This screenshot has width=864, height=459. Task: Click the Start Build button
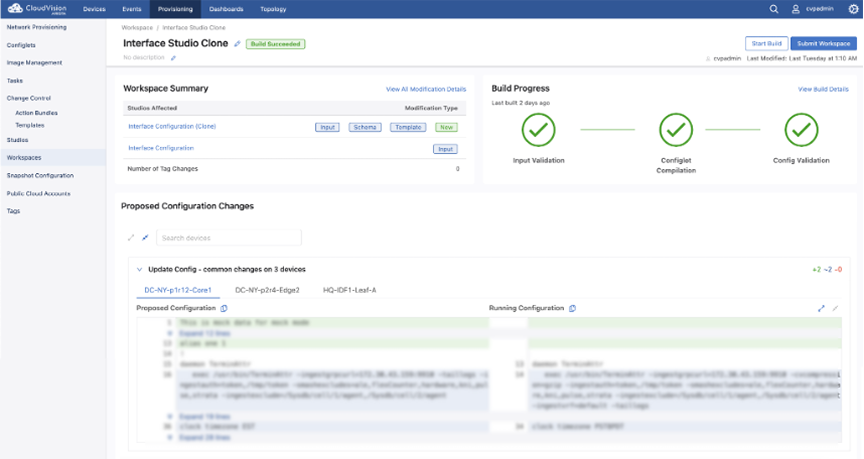click(766, 44)
